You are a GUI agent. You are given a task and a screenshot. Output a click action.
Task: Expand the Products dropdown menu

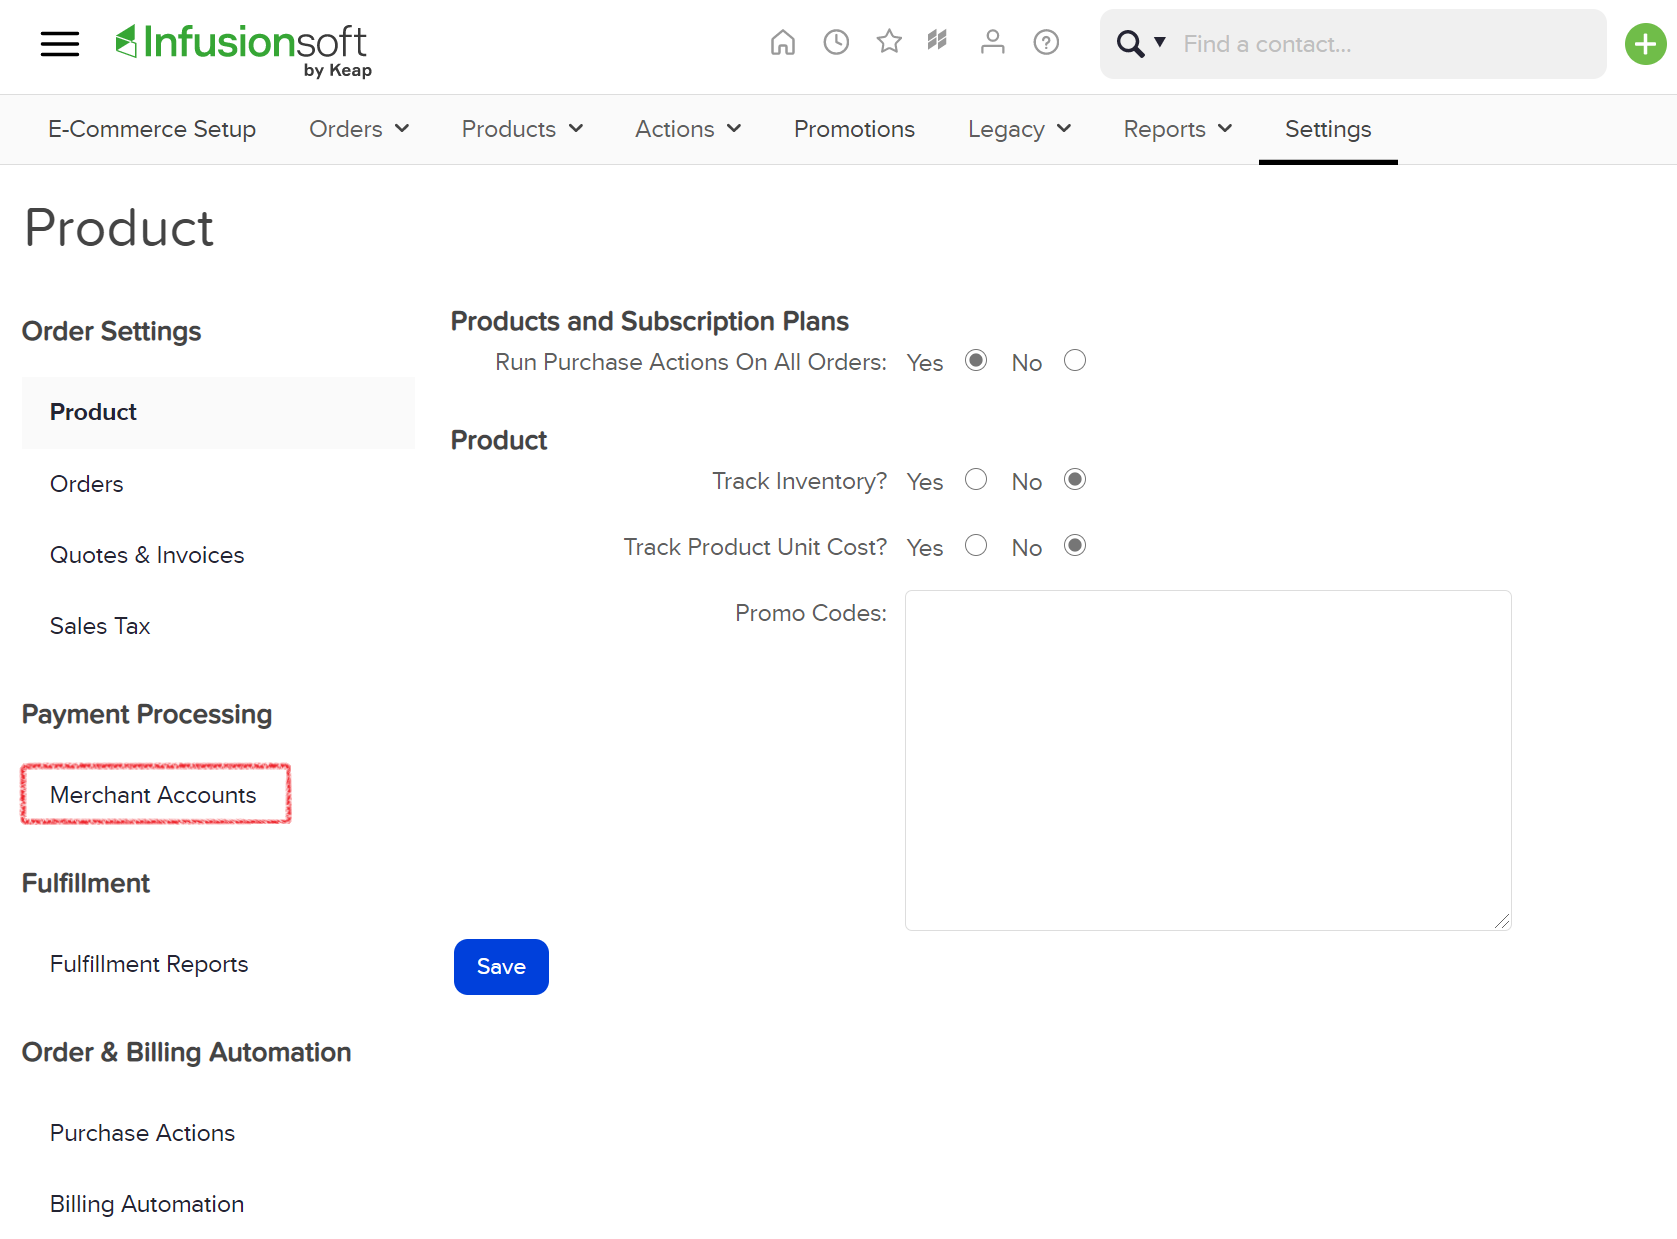click(x=522, y=129)
